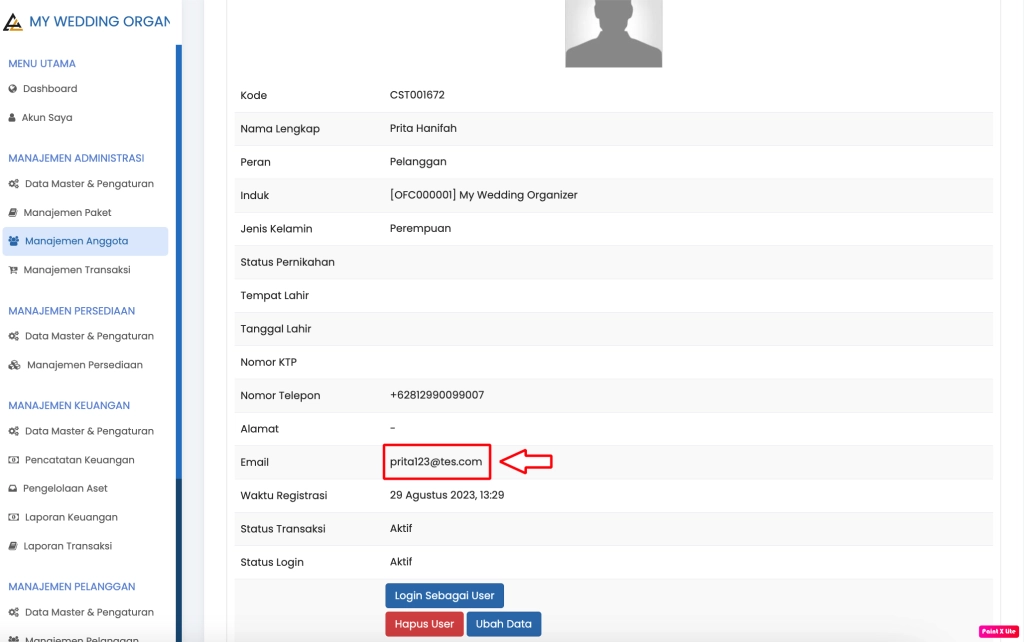This screenshot has height=642, width=1024.
Task: Select Data Master & Pengaturan under Manajemen Pelanggan
Action: [x=90, y=611]
